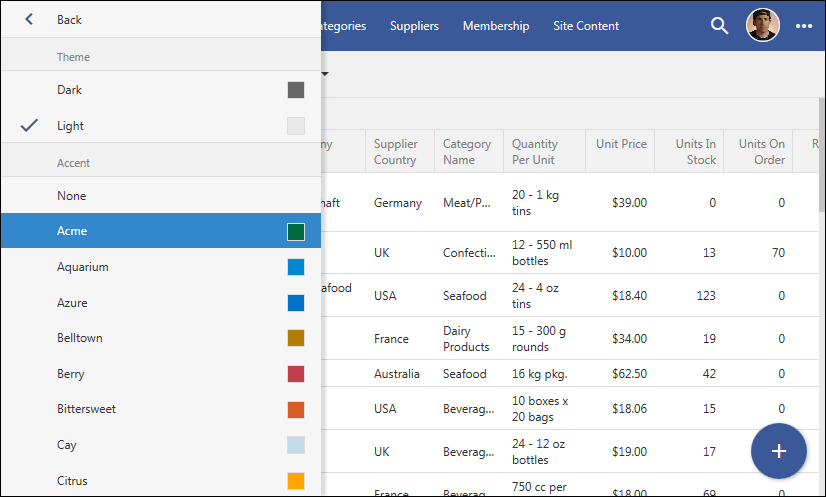Click the Light theme white swatch
826x497 pixels.
[x=296, y=126]
